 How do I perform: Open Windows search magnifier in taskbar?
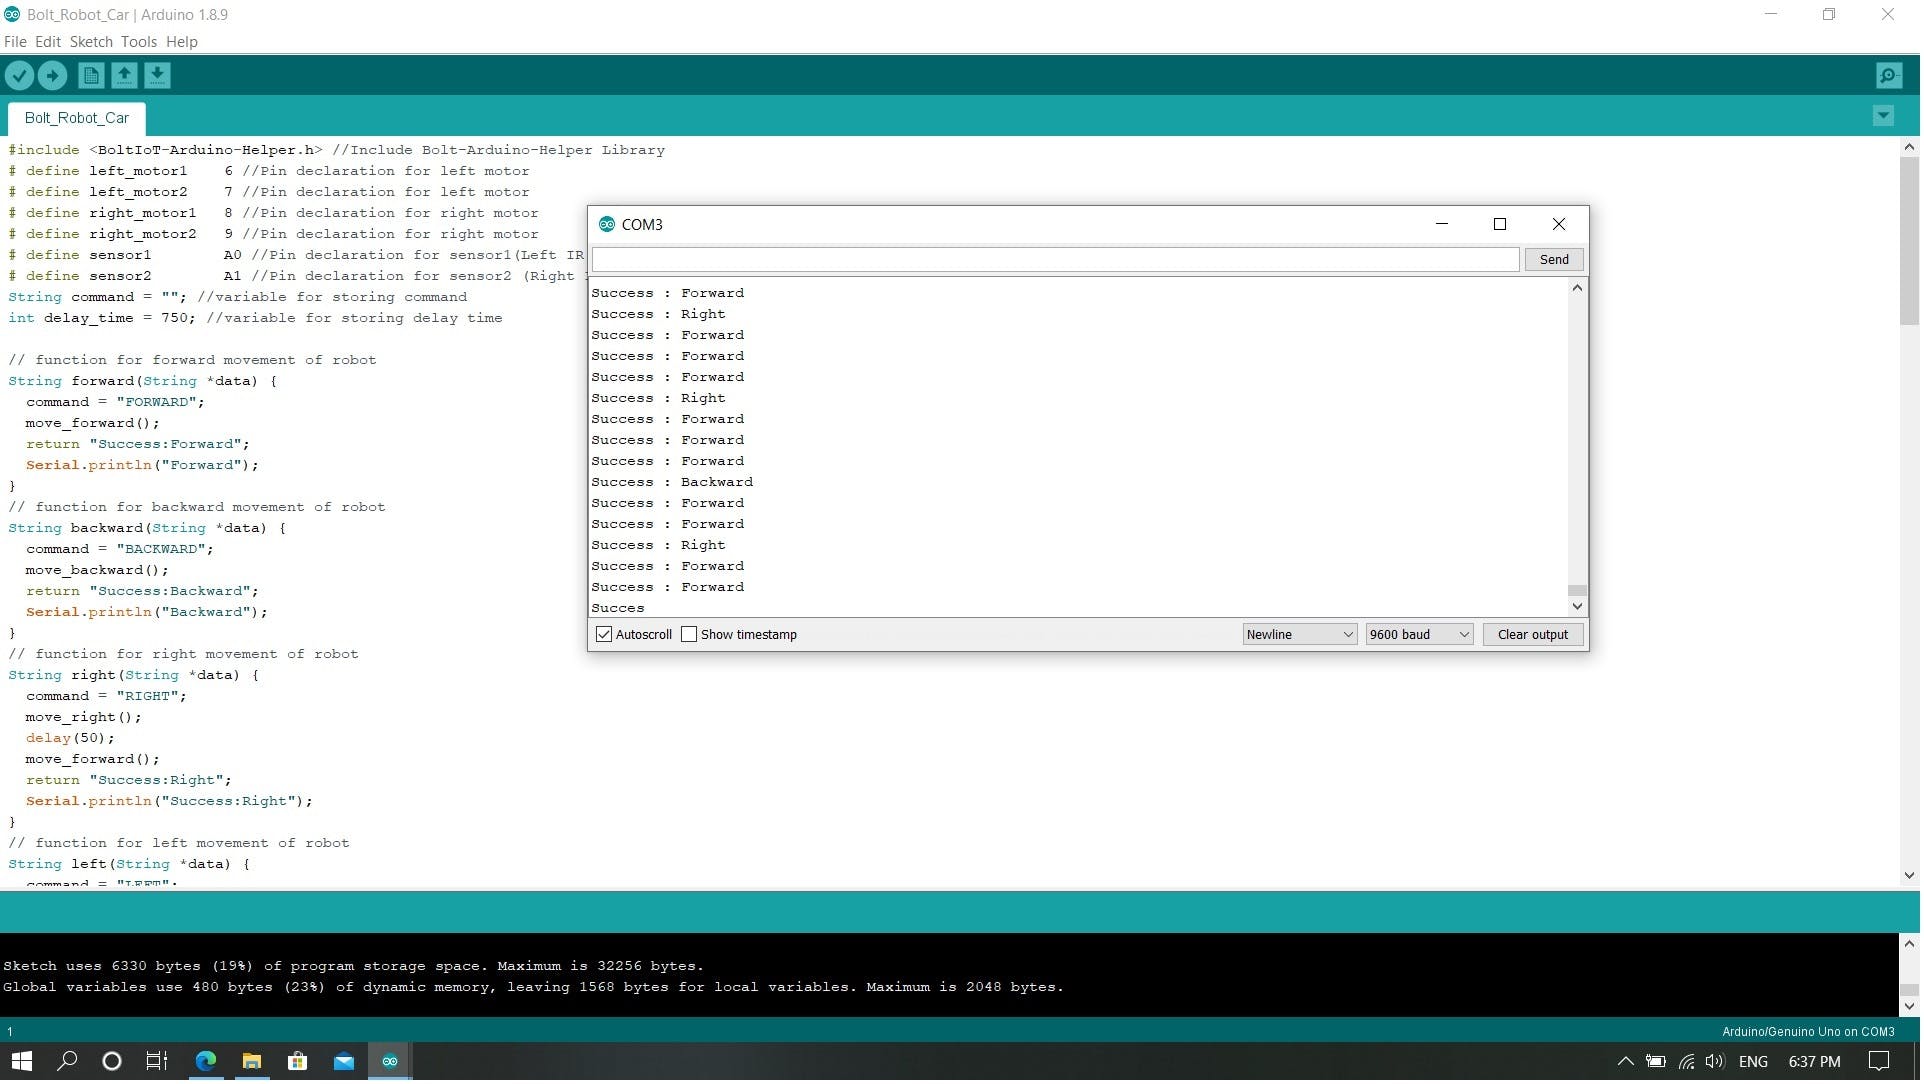67,1062
